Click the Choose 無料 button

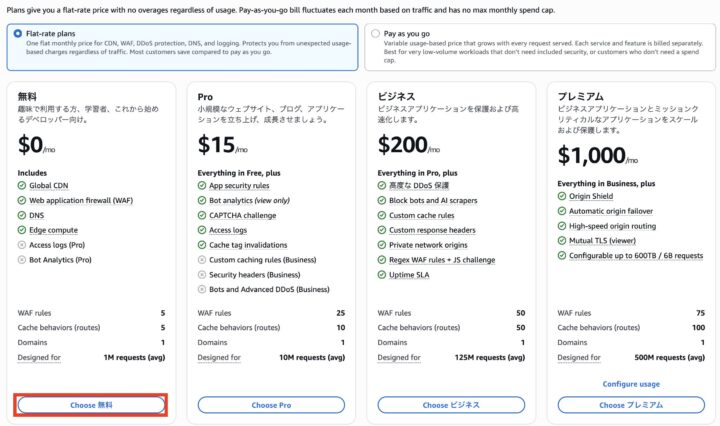click(91, 405)
